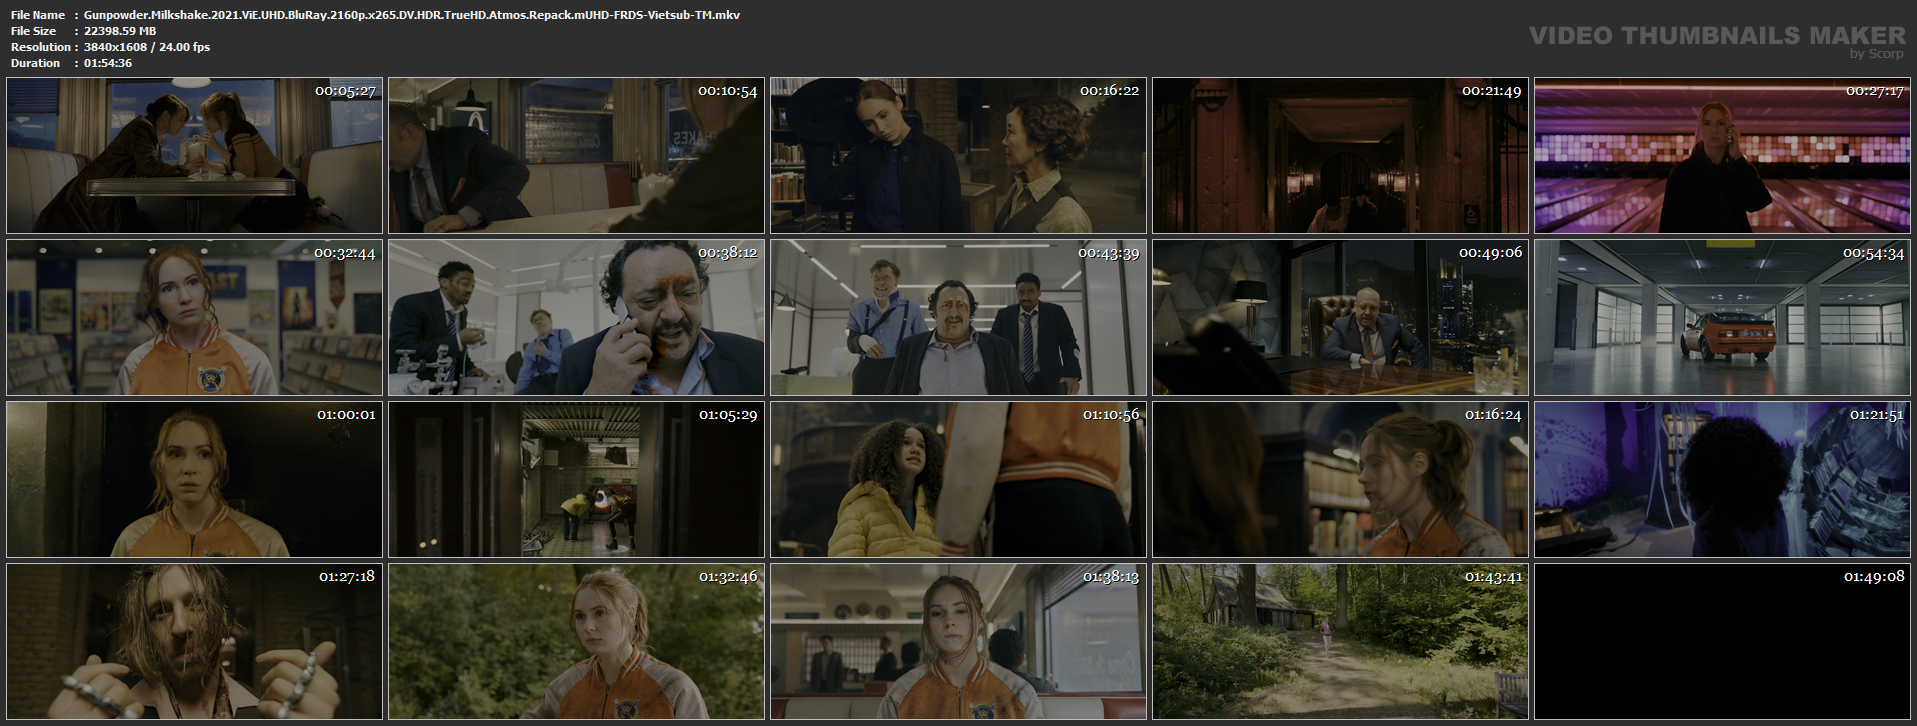1917x726 pixels.
Task: Select the thumbnail at 01:21:51
Action: (1722, 480)
